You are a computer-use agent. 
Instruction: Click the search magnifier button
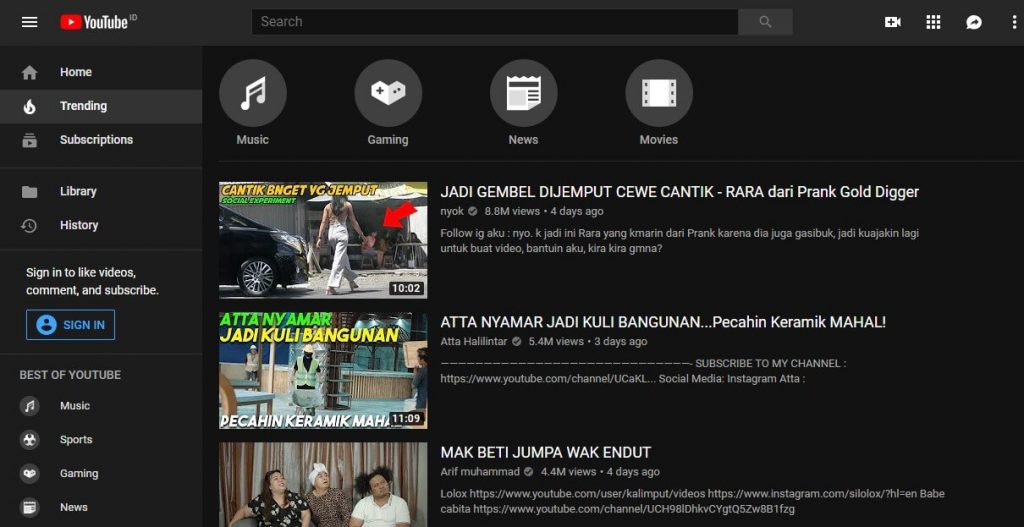(x=765, y=22)
